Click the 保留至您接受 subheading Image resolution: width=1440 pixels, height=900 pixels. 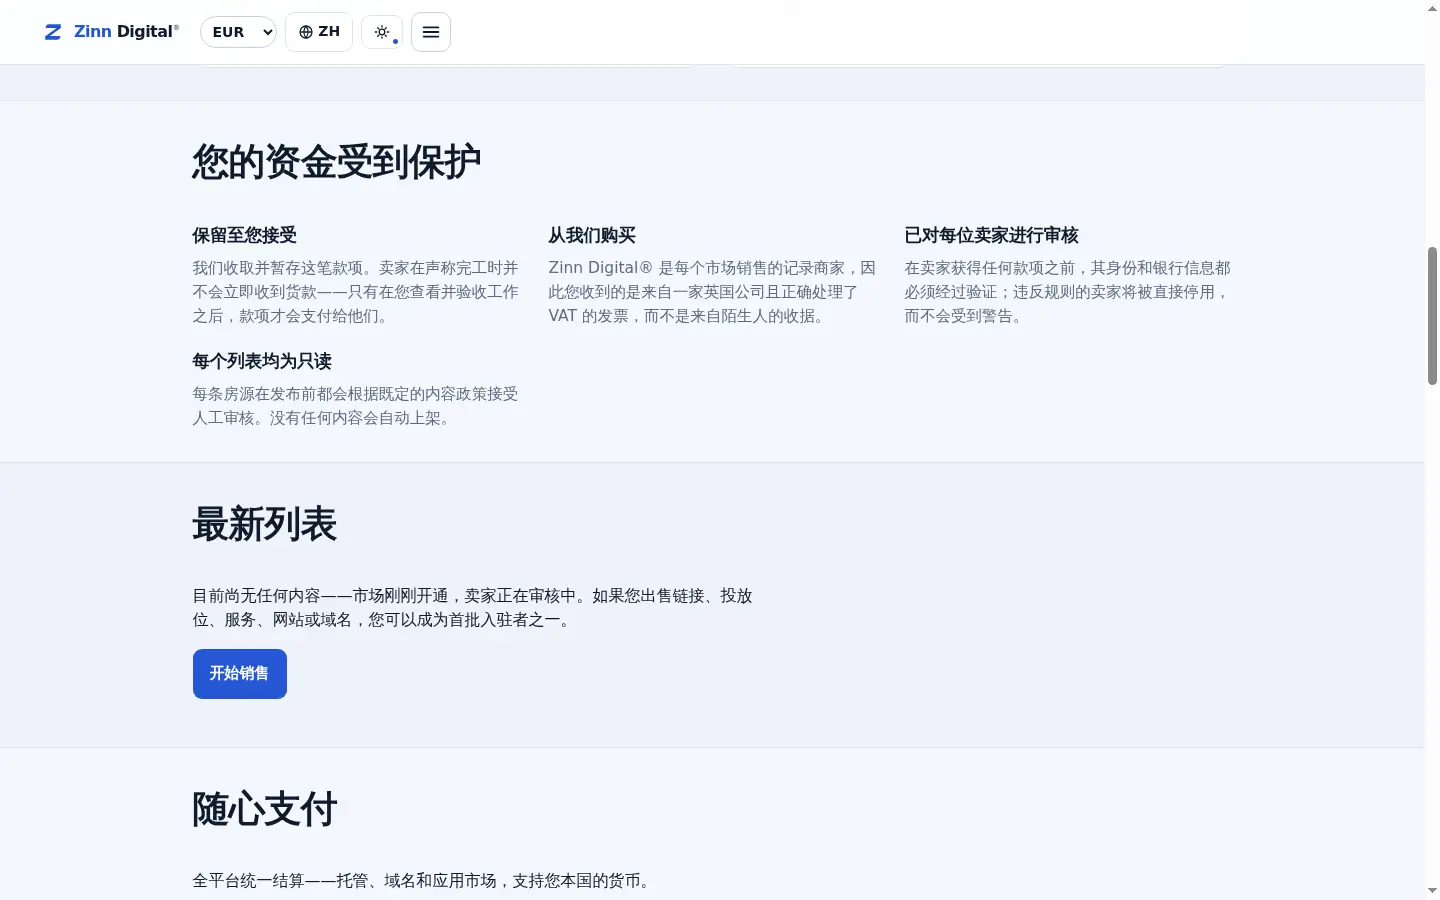tap(245, 235)
